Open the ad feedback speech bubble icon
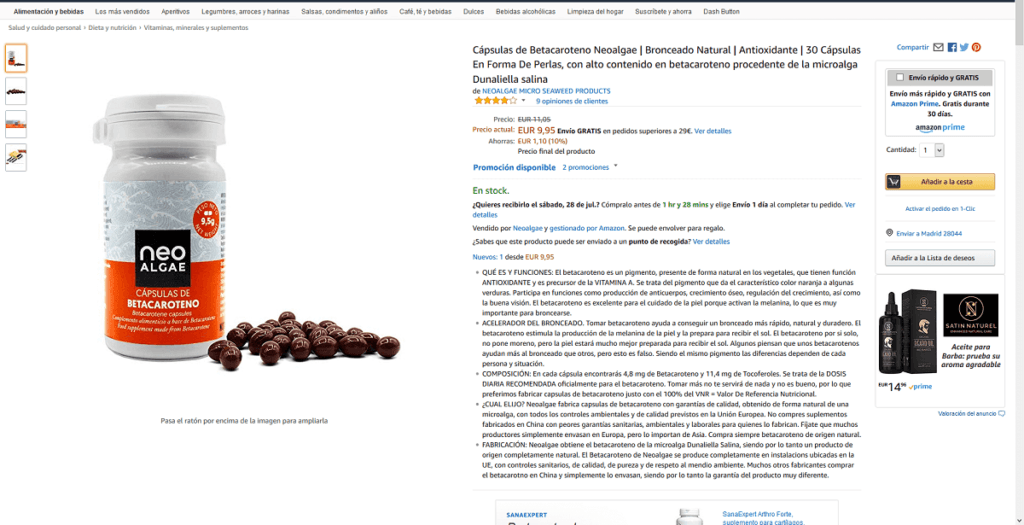The image size is (1024, 525). pos(1002,413)
